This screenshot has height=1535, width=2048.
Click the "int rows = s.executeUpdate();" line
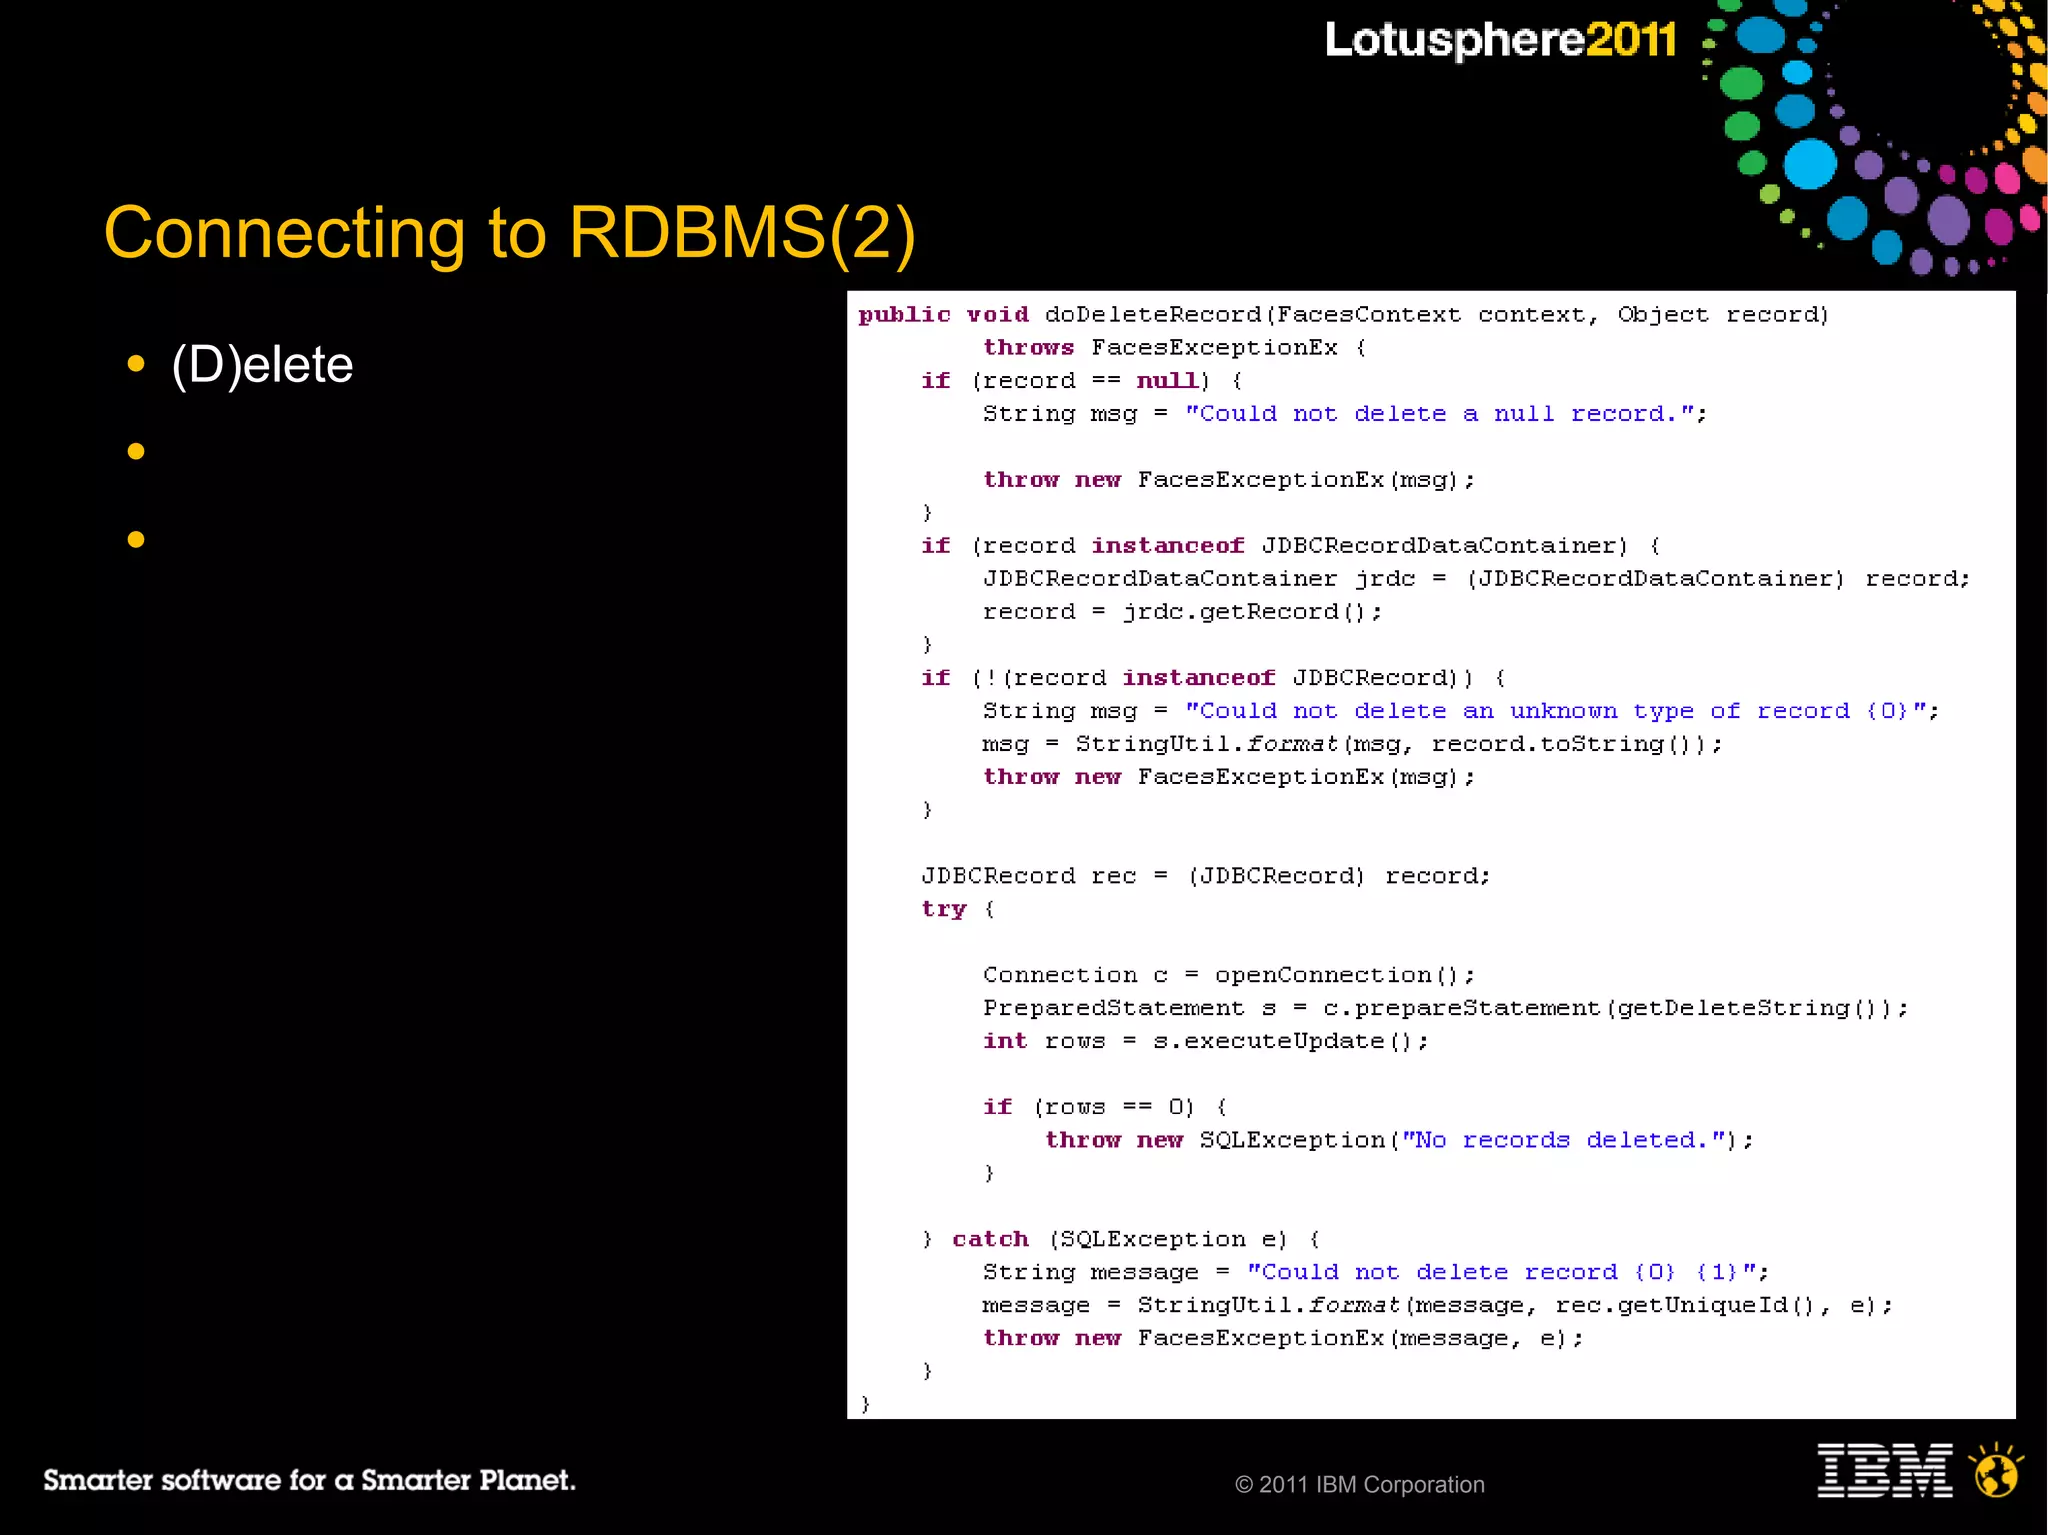point(1206,1041)
